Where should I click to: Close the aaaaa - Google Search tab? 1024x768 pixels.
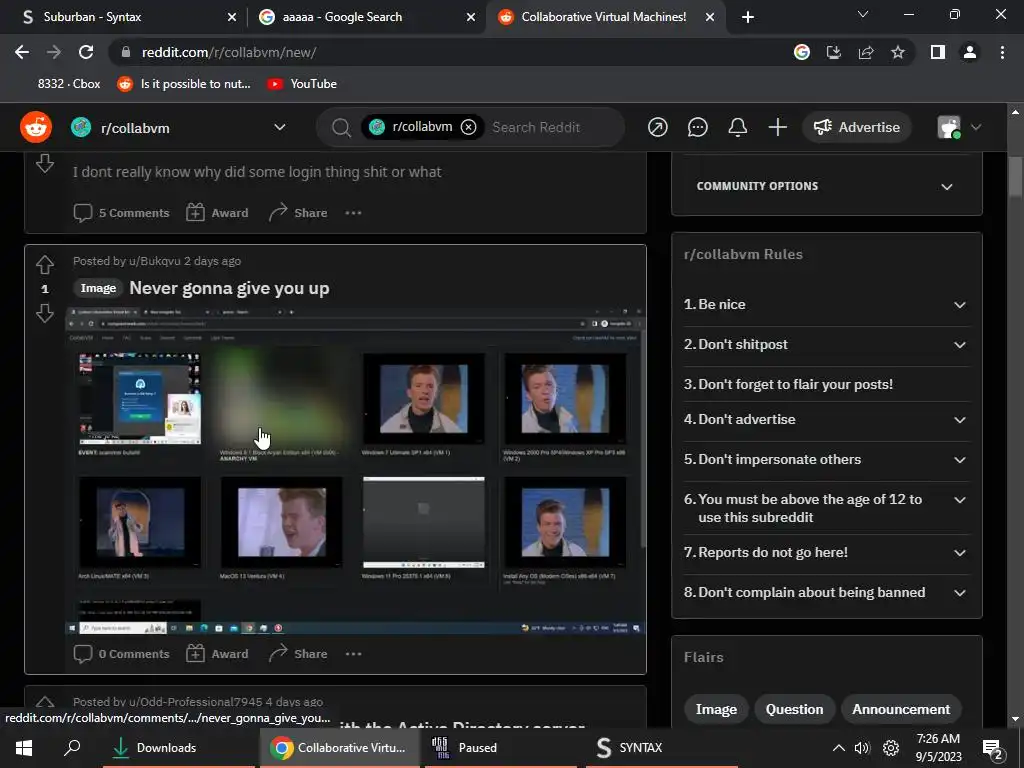click(x=471, y=17)
